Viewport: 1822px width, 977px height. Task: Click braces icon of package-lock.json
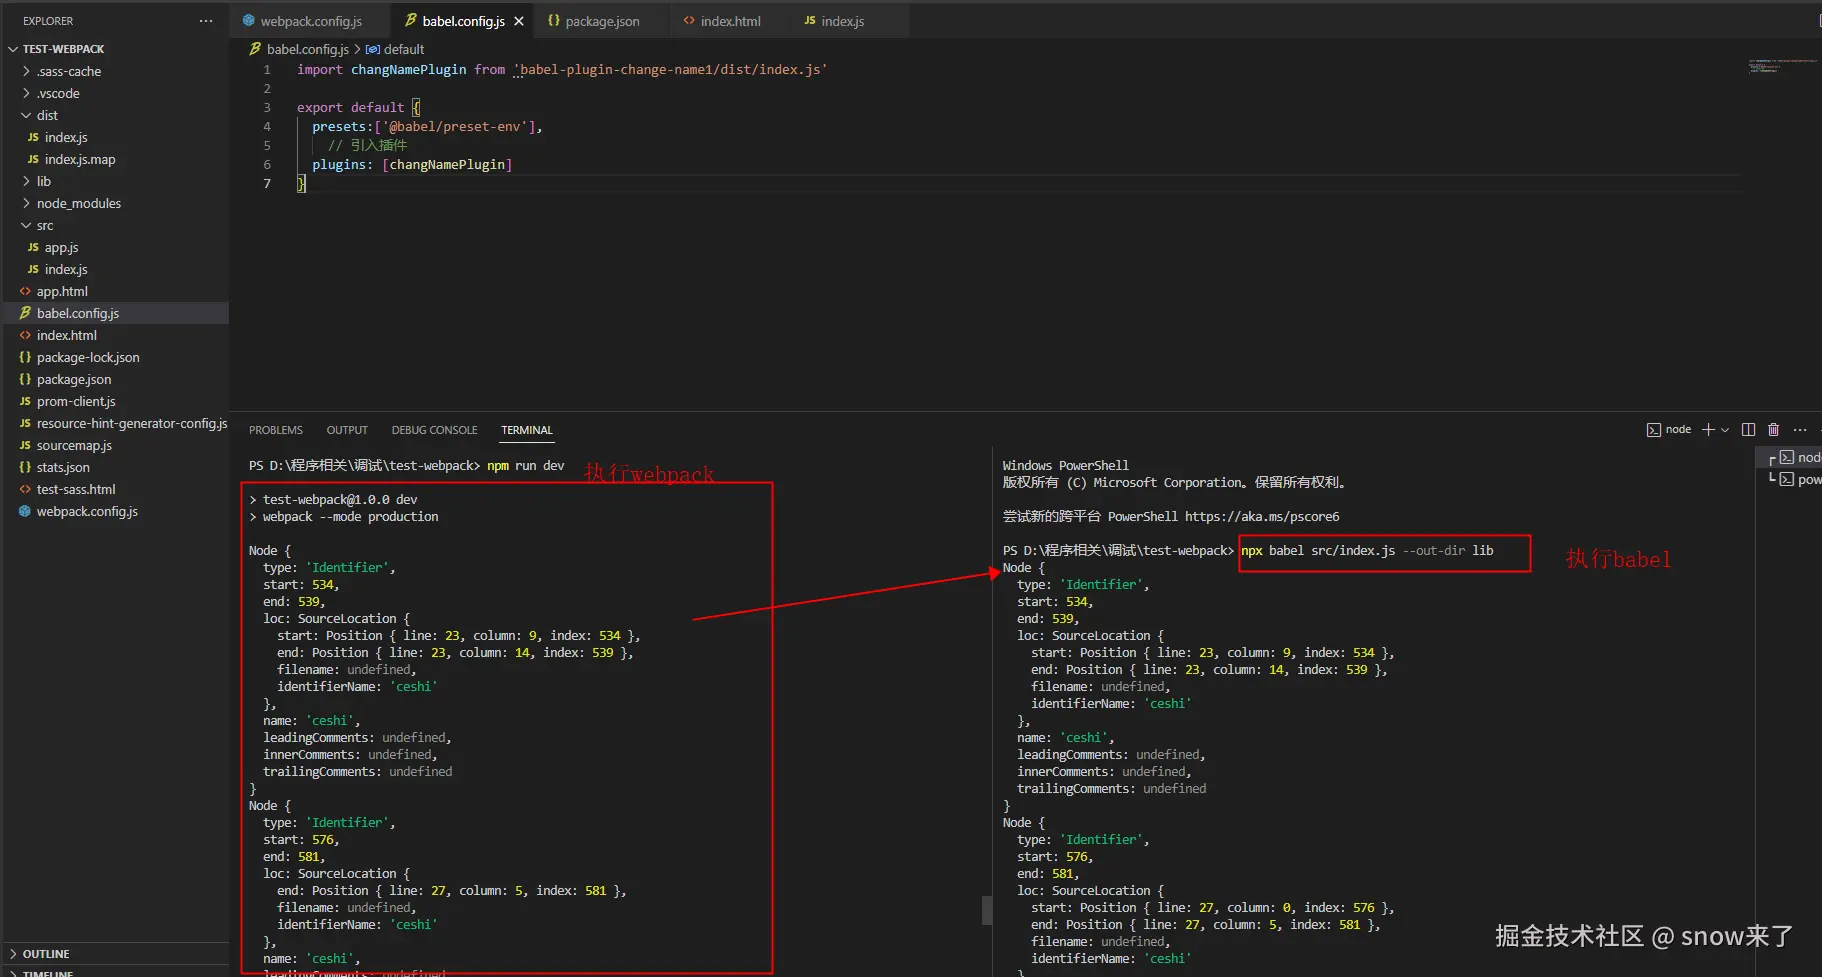tap(25, 357)
